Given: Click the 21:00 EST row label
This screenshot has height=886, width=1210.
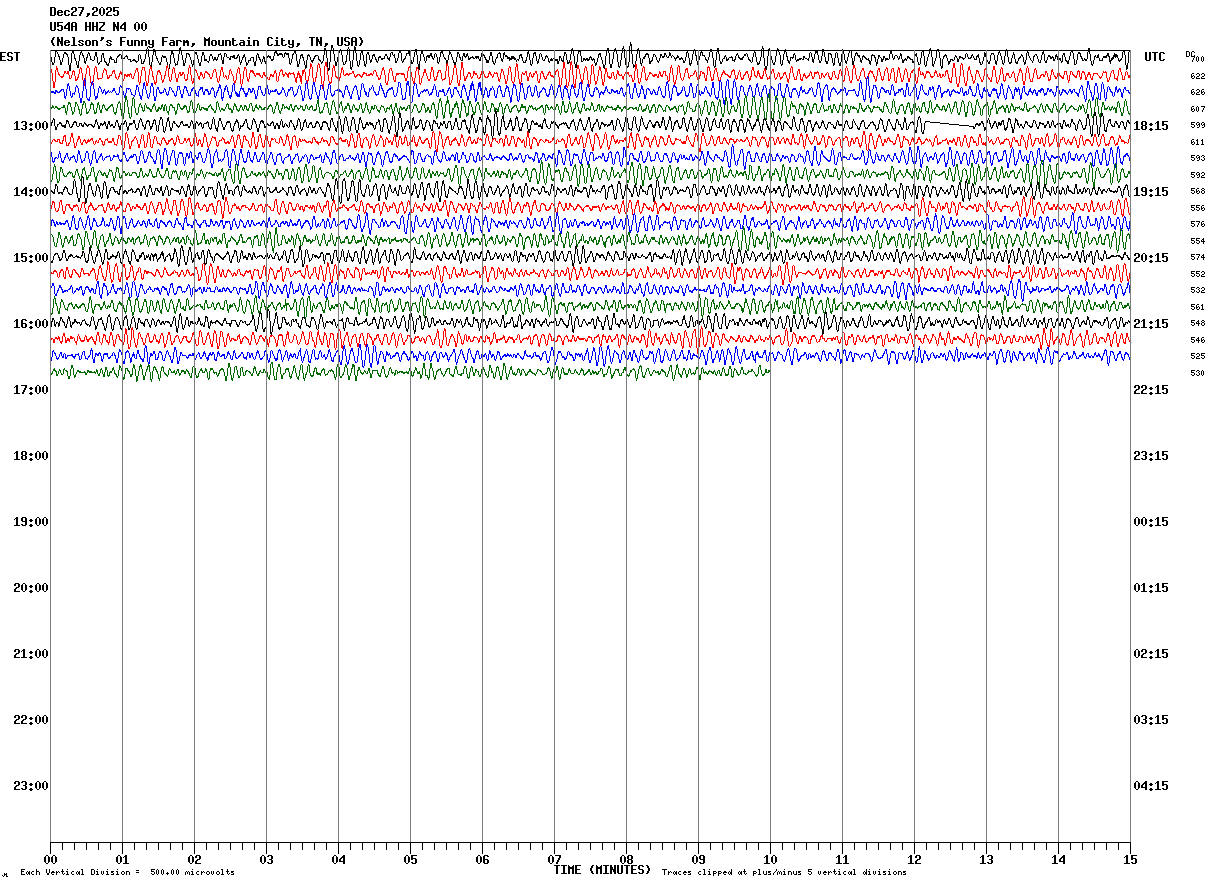Looking at the screenshot, I should click(x=31, y=653).
